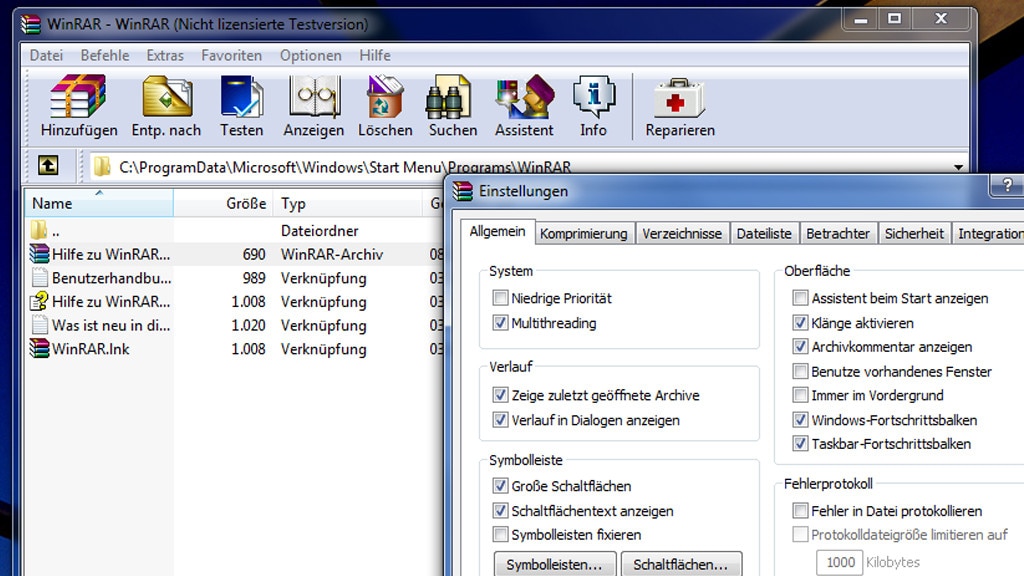The width and height of the screenshot is (1024, 576).
Task: Toggle Schaltflächentext anzeigen checkbox
Action: tap(500, 510)
